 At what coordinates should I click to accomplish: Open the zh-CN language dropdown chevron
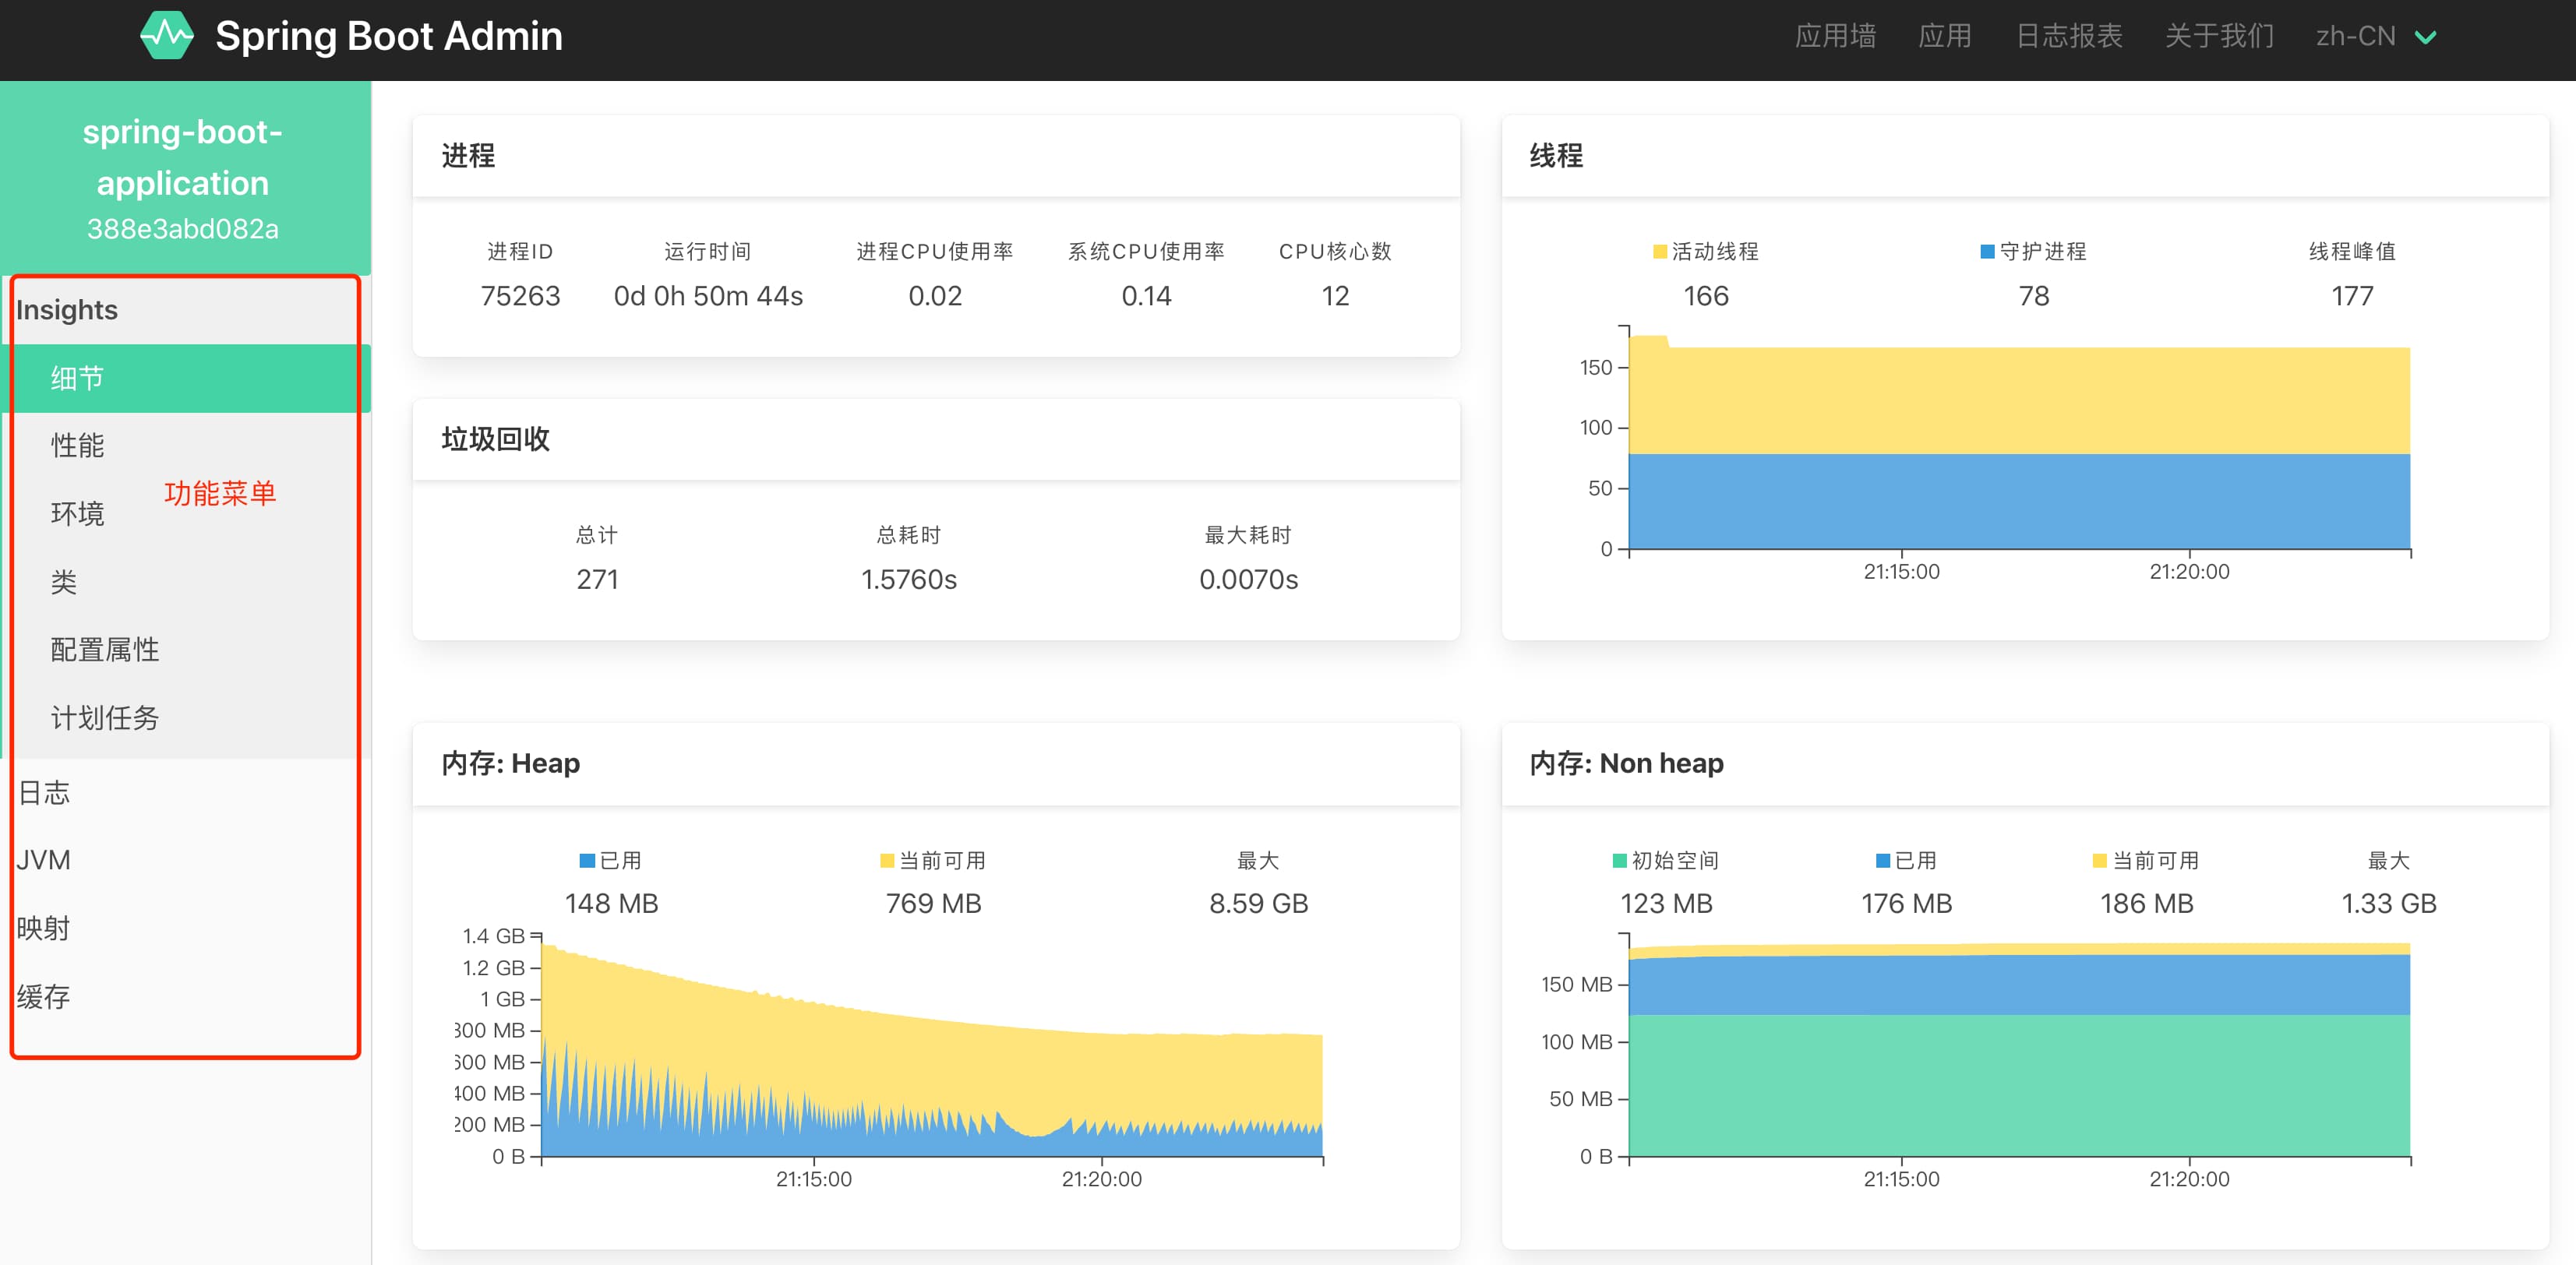(2425, 38)
